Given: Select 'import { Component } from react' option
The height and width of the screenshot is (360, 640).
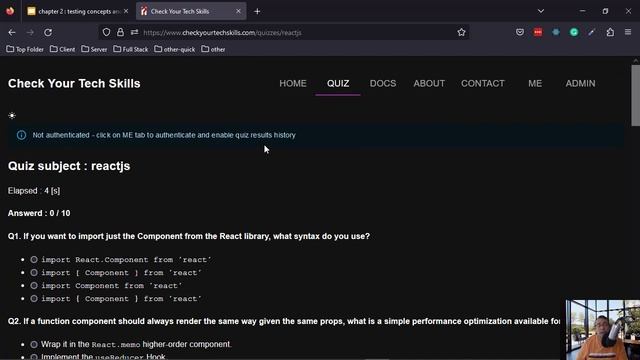Looking at the screenshot, I should tap(34, 299).
